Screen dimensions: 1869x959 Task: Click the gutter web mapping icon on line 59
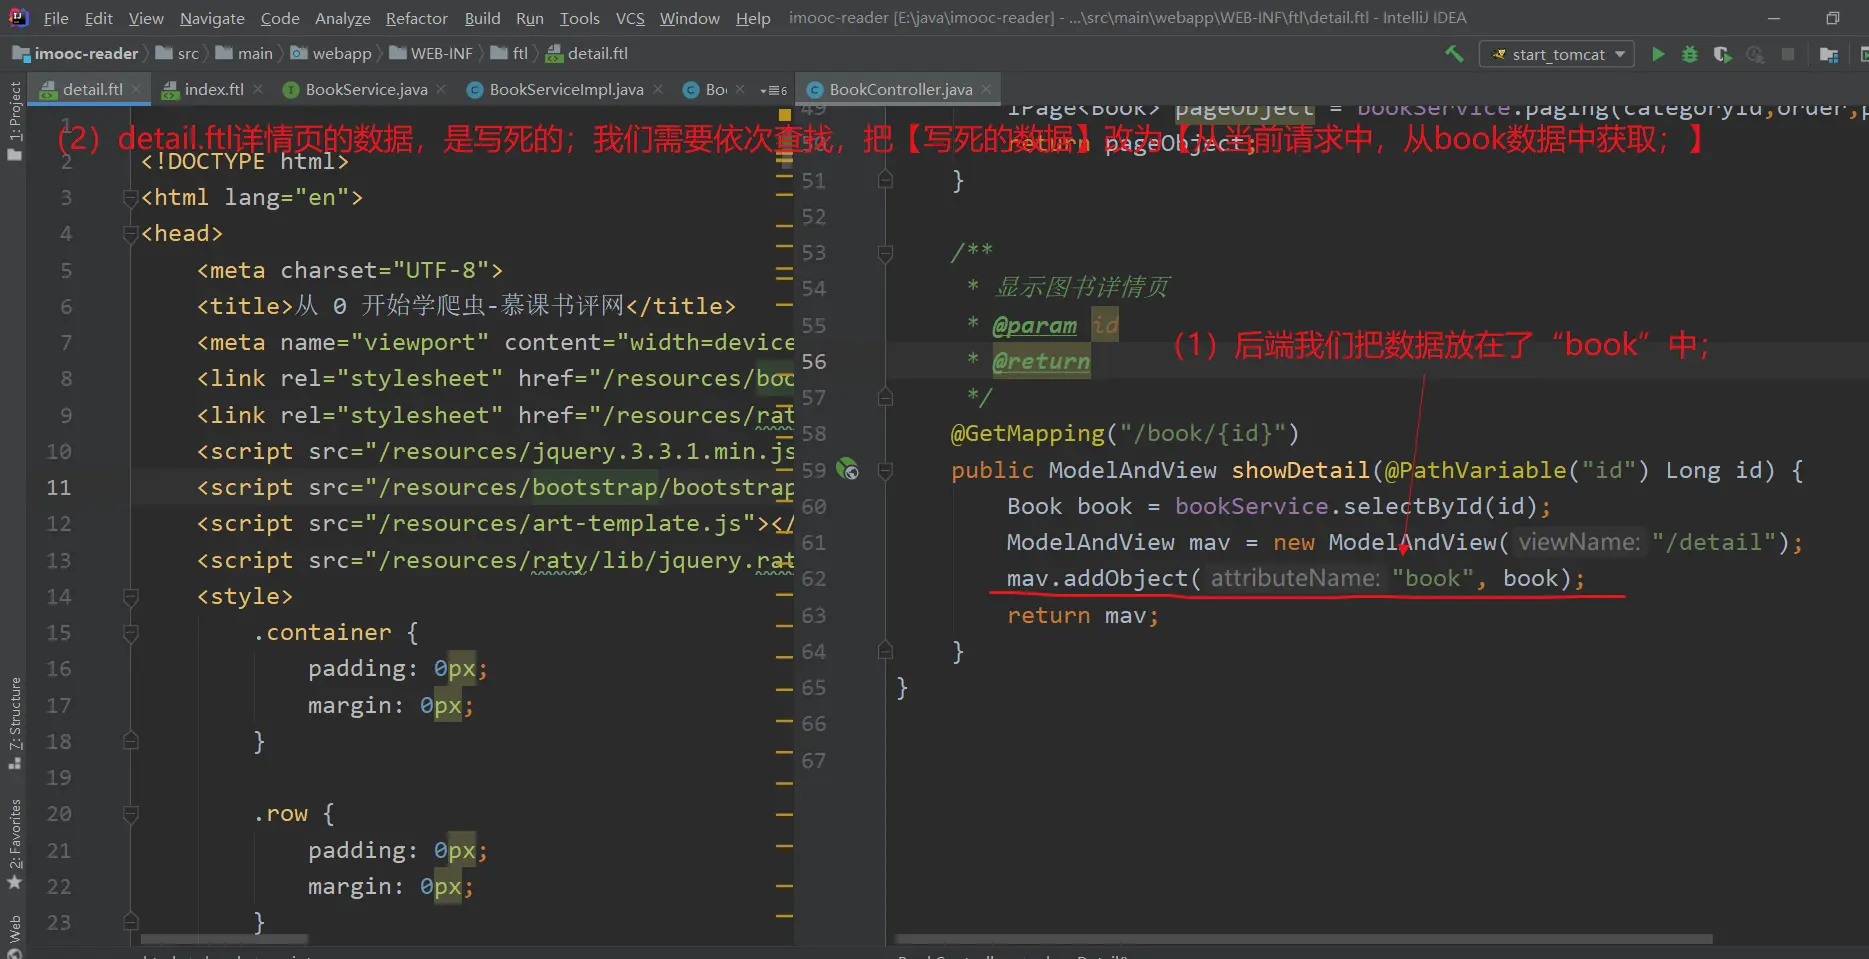click(847, 469)
